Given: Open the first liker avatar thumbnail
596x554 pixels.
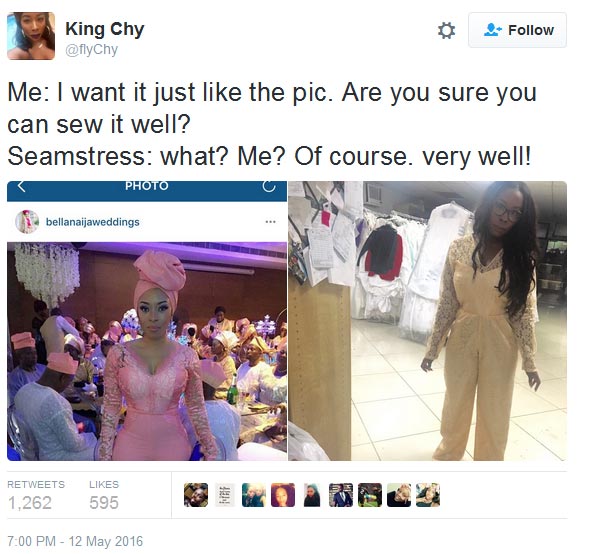Looking at the screenshot, I should (196, 495).
